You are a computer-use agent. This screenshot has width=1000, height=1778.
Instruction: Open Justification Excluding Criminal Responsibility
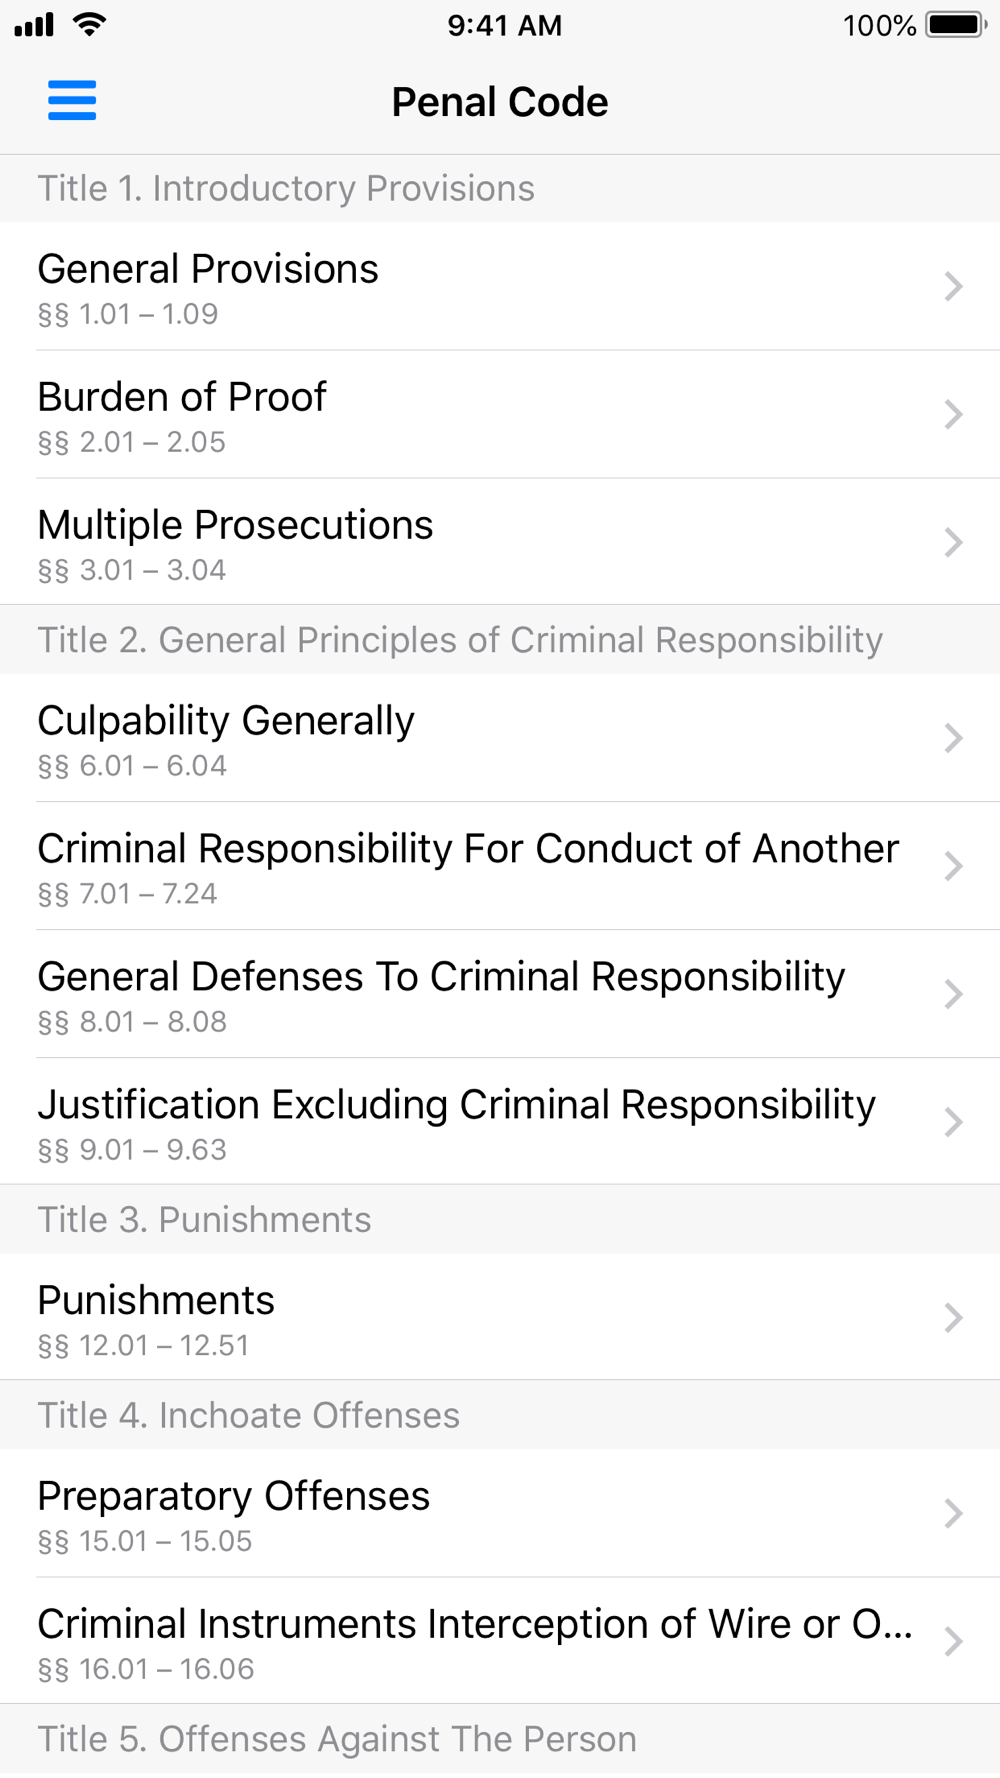coord(500,1122)
